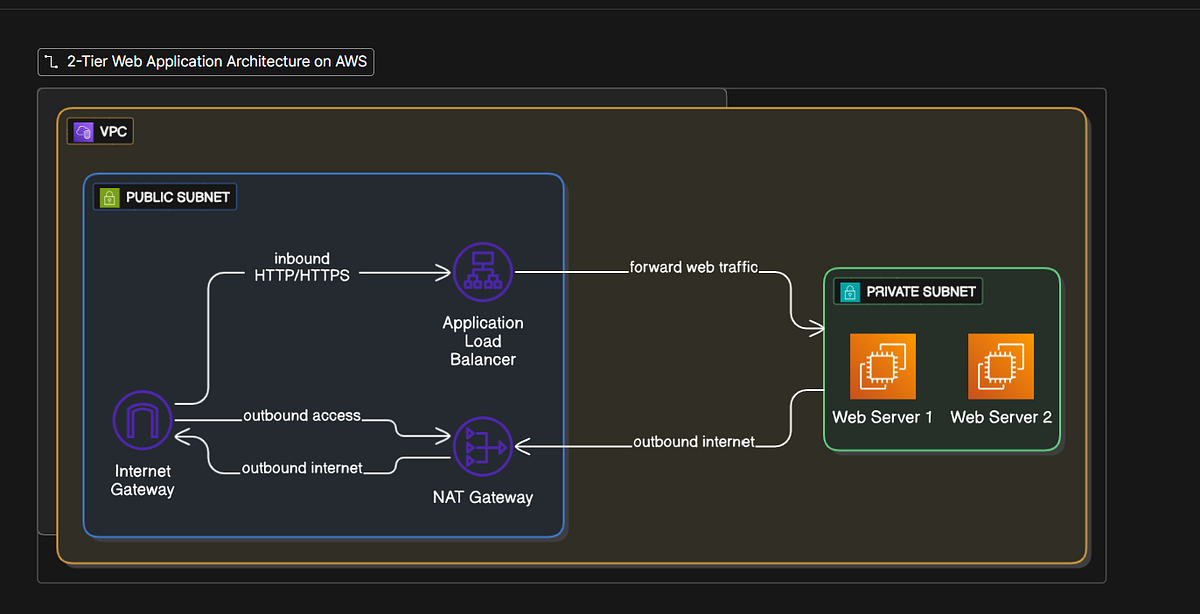The image size is (1200, 614).
Task: Click the Web Server 2 EC2 icon
Action: 1001,367
